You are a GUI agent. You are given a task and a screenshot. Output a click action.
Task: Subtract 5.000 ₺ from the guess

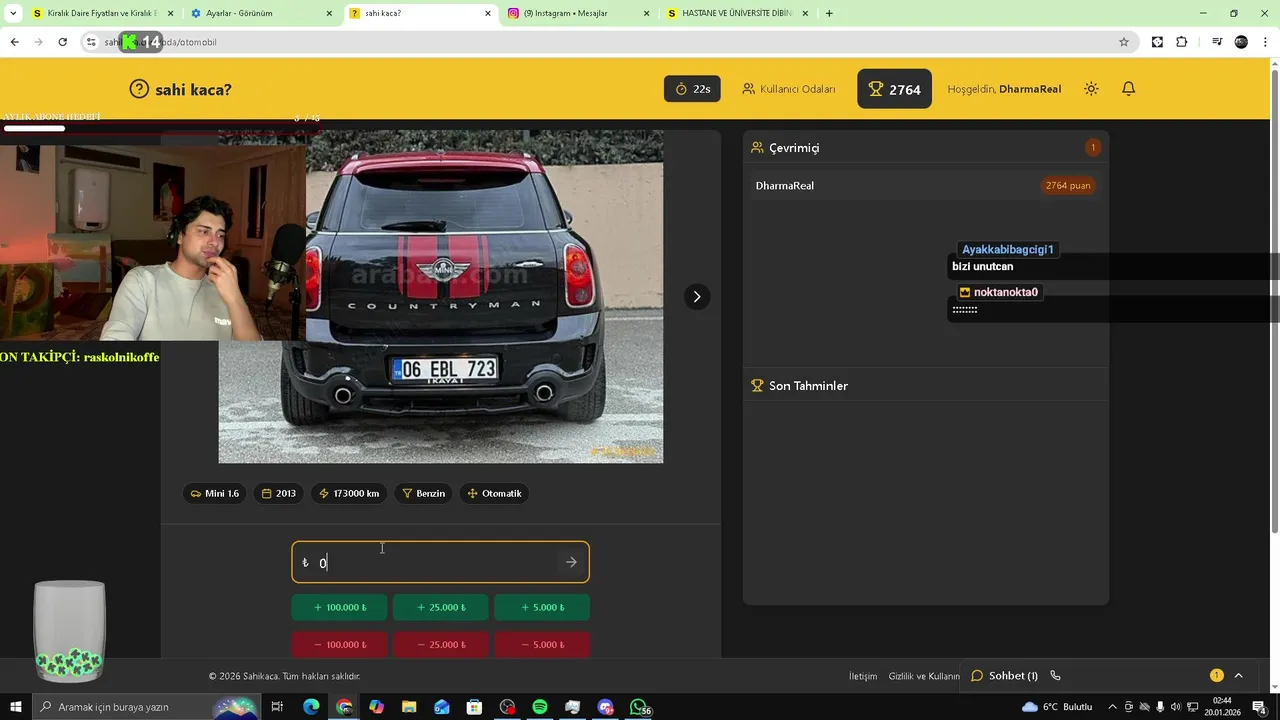tap(542, 644)
